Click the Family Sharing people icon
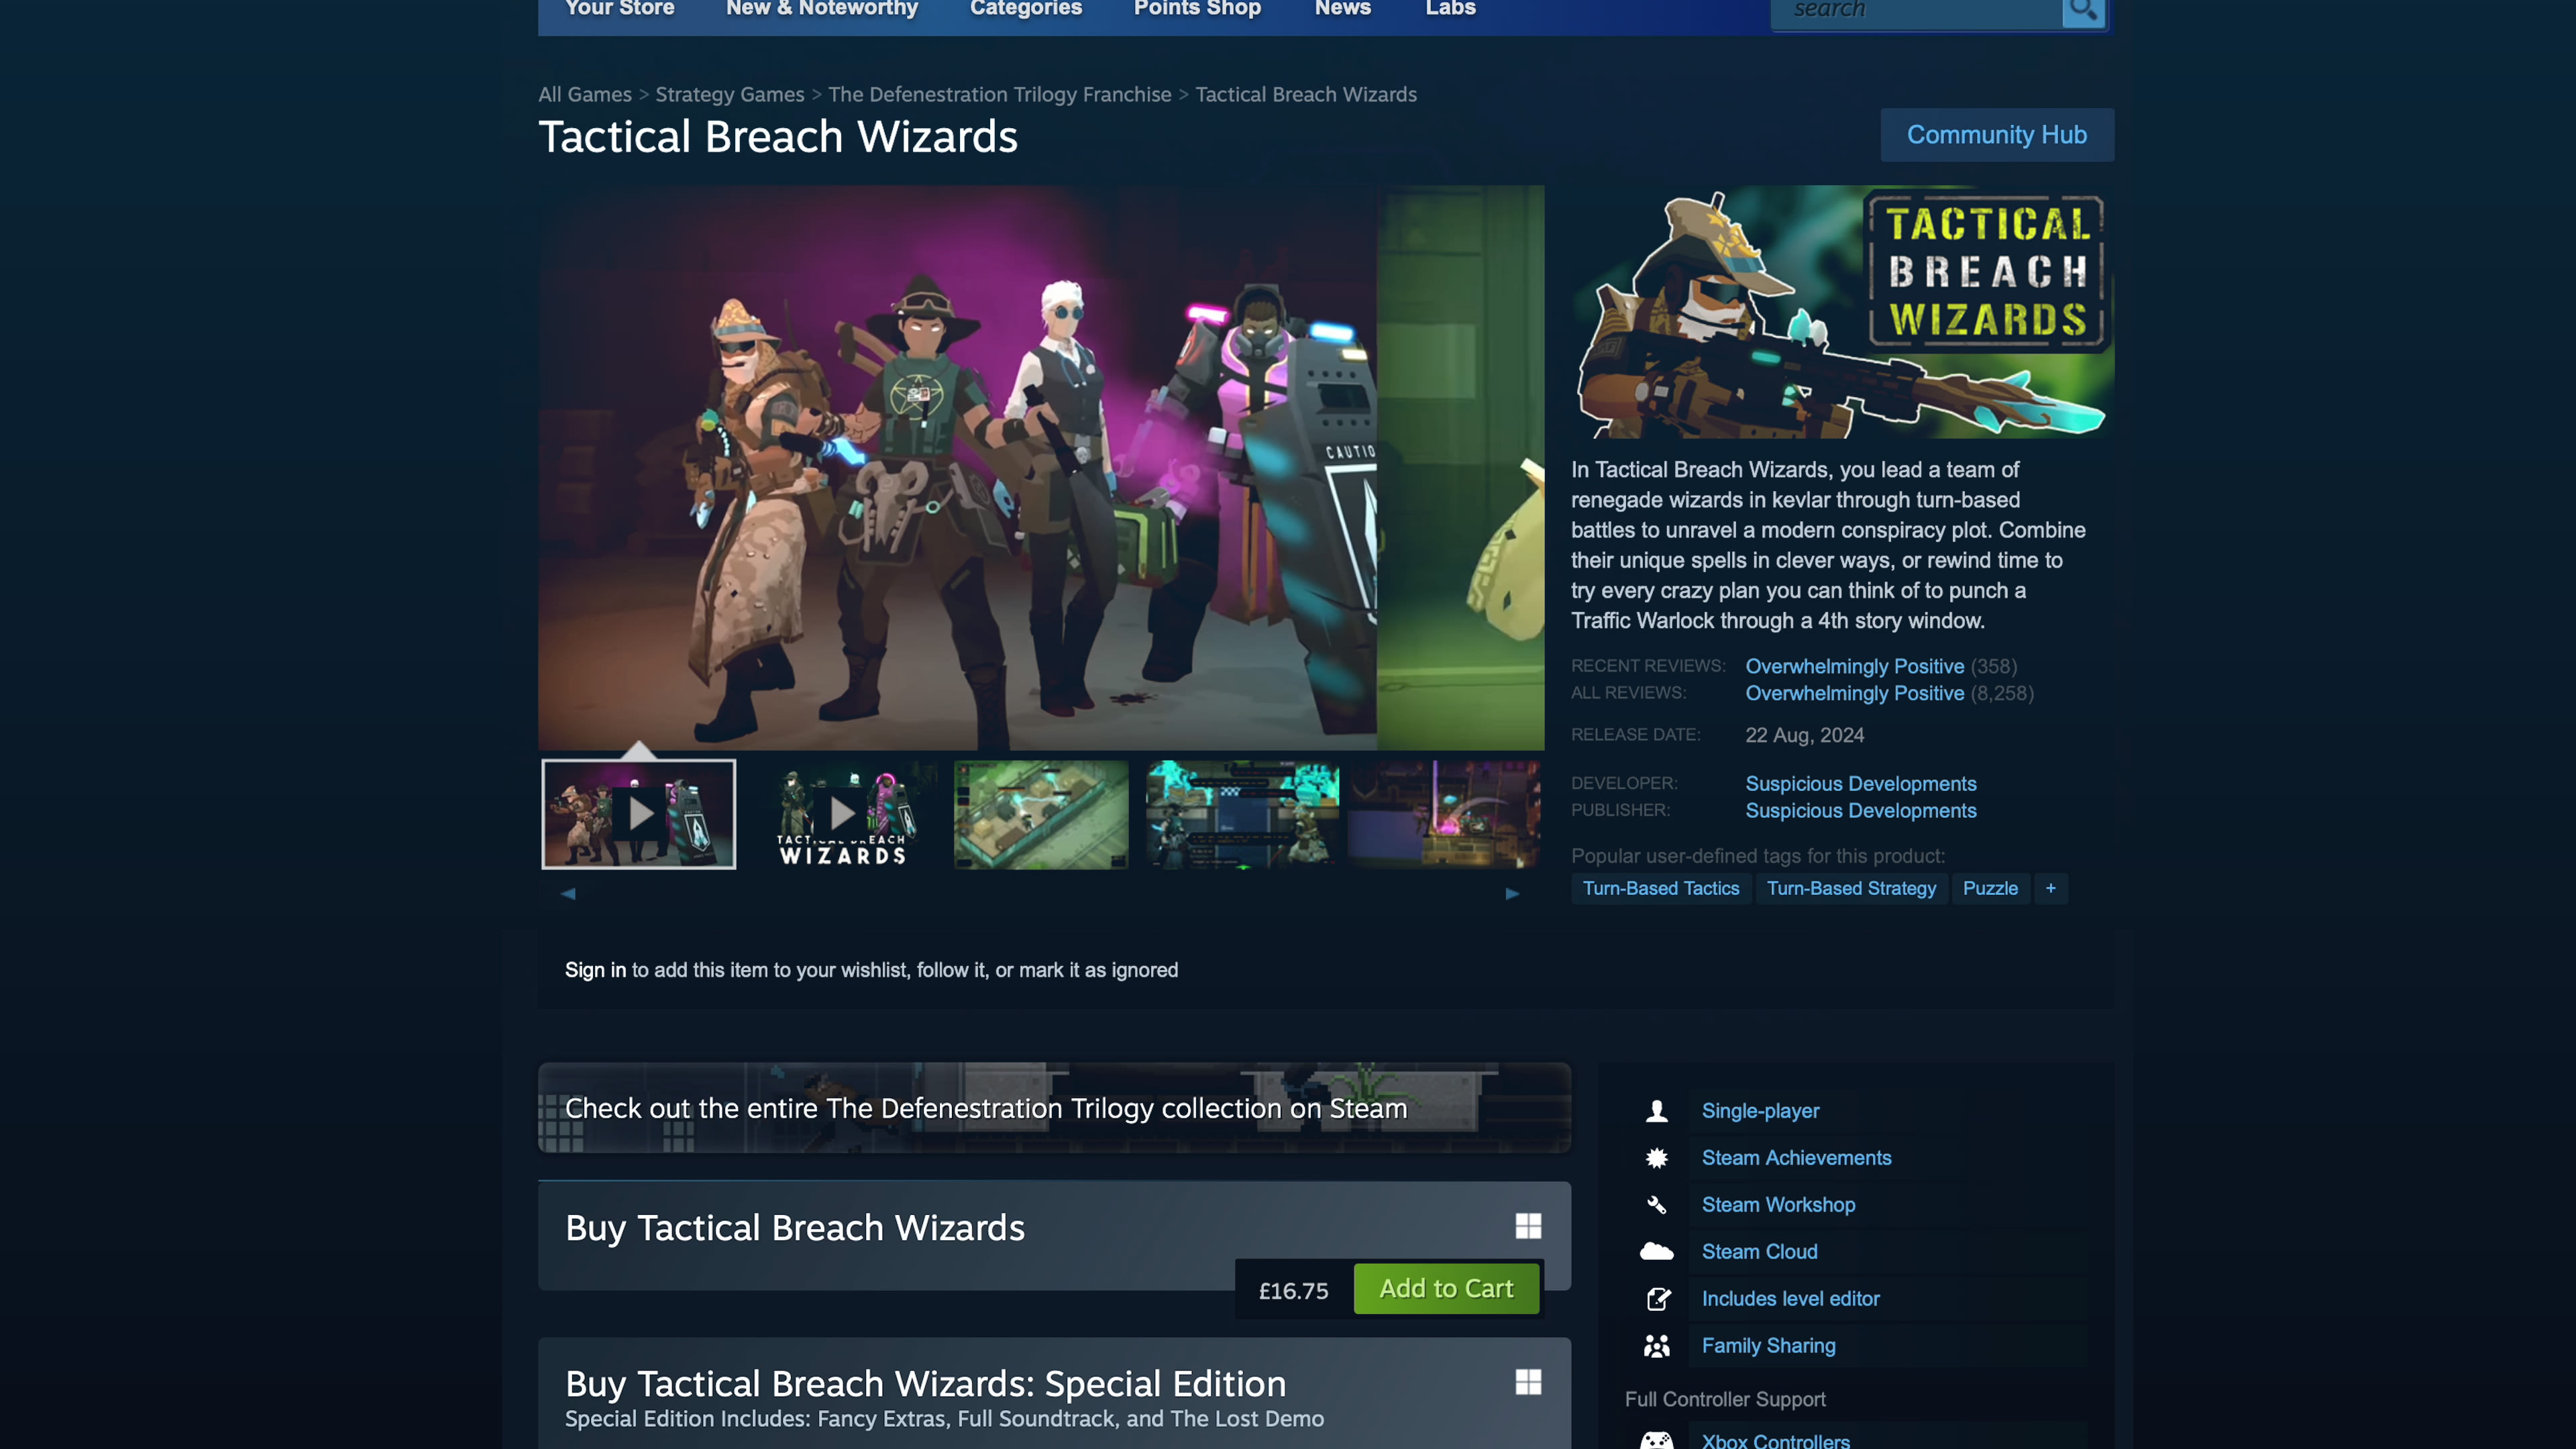Screen dimensions: 2576x1449 tap(1656, 1346)
